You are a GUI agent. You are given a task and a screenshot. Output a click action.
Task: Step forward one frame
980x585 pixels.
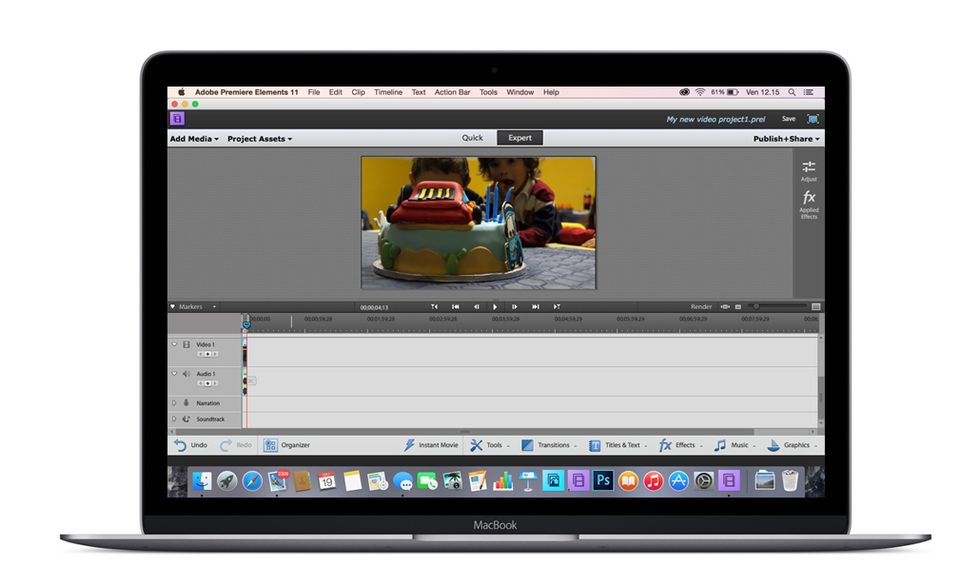[x=514, y=307]
